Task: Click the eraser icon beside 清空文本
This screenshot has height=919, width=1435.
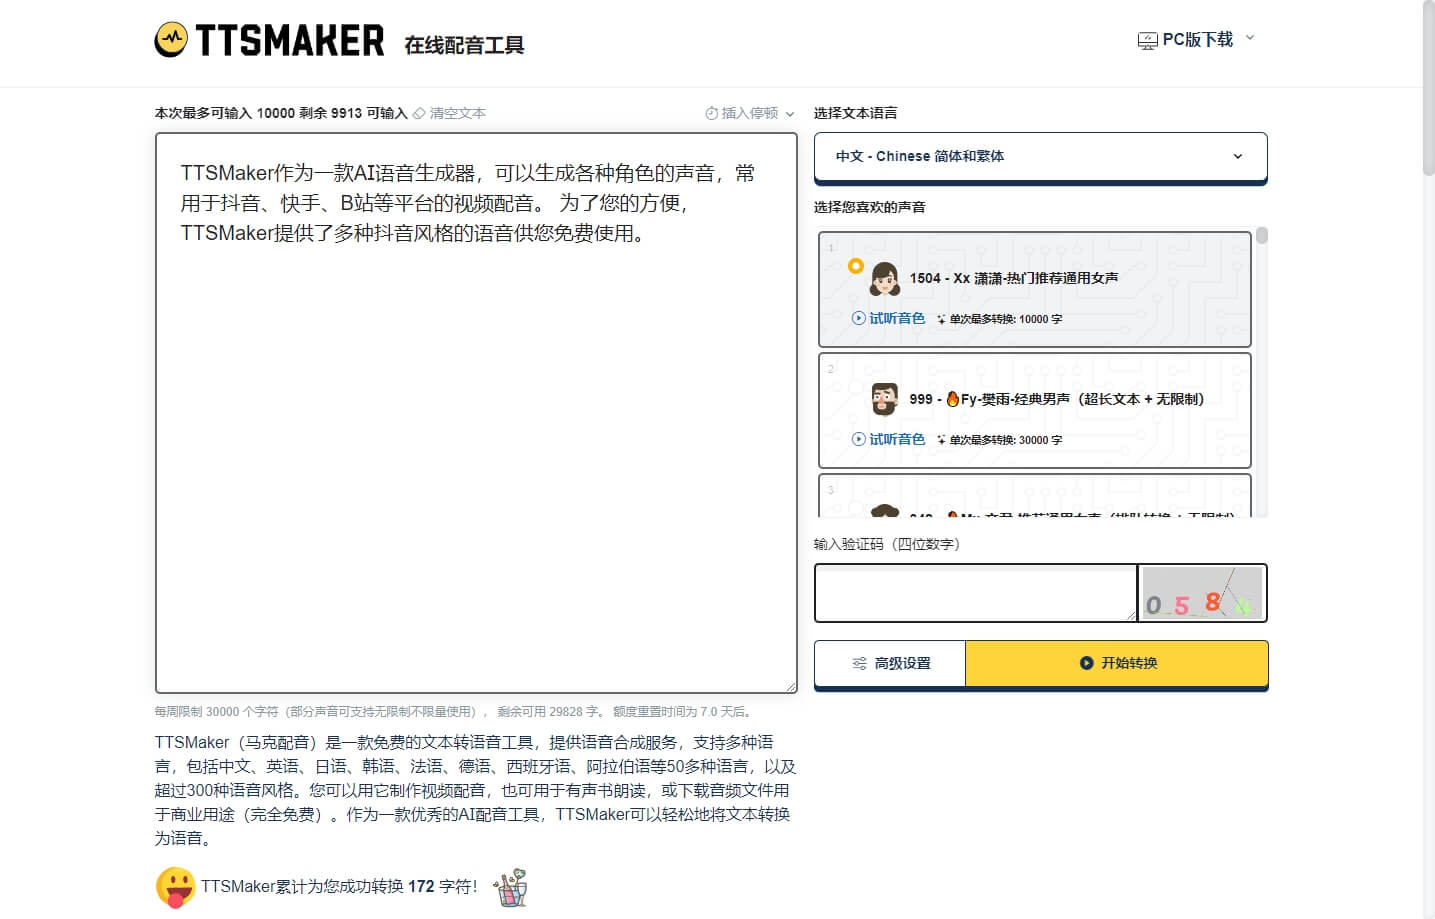Action: coord(419,113)
